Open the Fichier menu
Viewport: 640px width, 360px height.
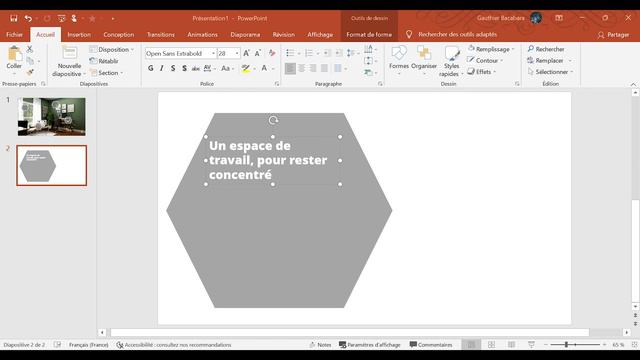(14, 35)
